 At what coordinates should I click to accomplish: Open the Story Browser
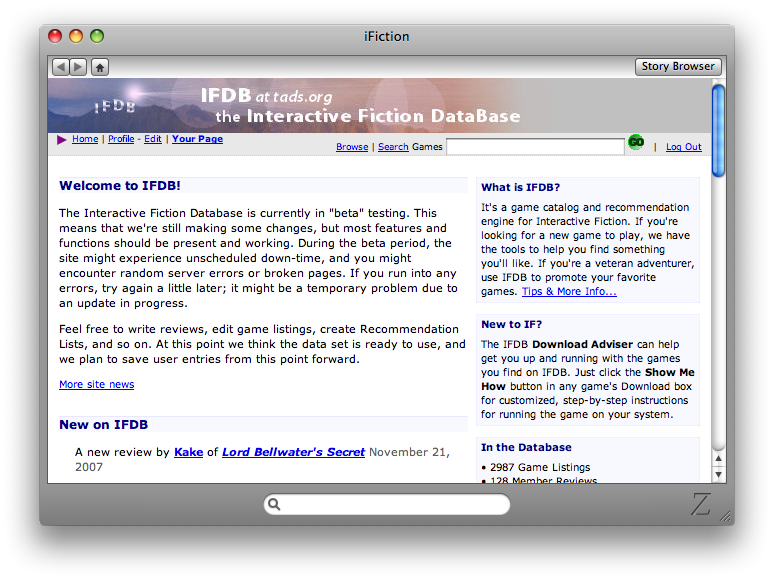[678, 67]
